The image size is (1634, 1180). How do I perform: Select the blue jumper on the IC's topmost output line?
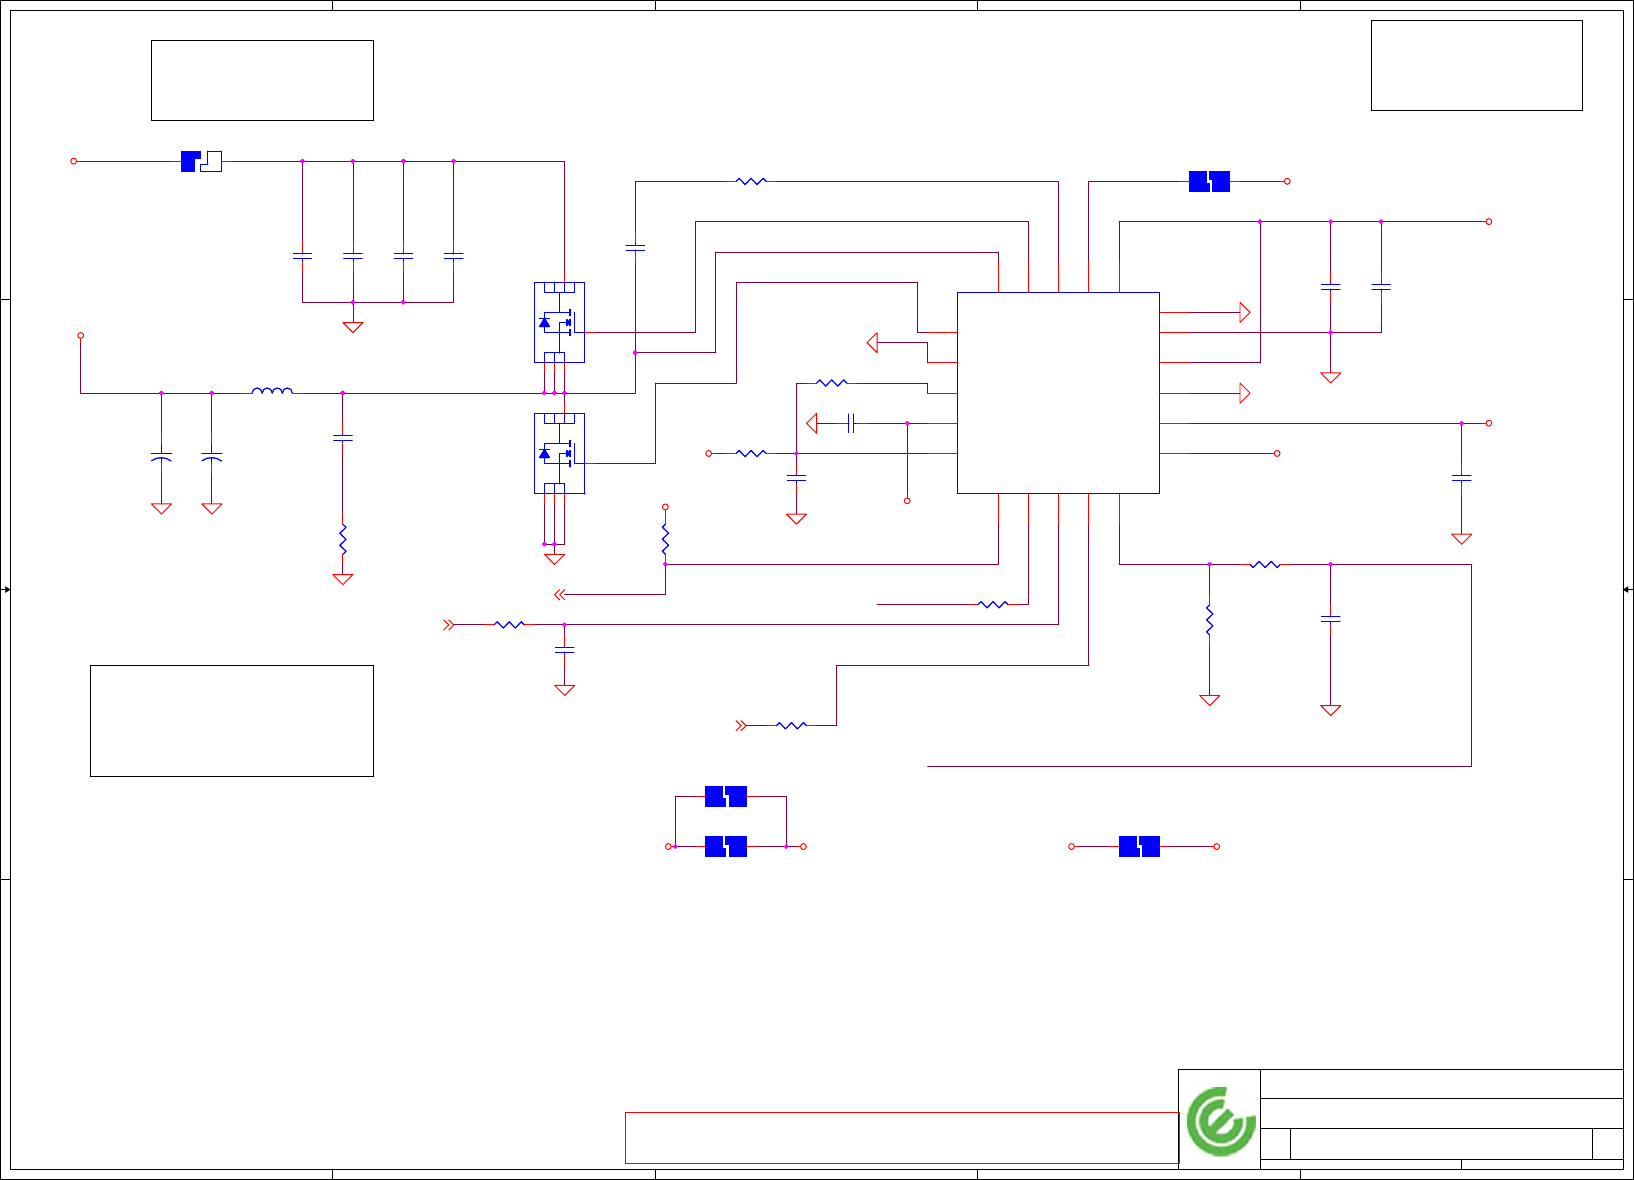point(1209,181)
